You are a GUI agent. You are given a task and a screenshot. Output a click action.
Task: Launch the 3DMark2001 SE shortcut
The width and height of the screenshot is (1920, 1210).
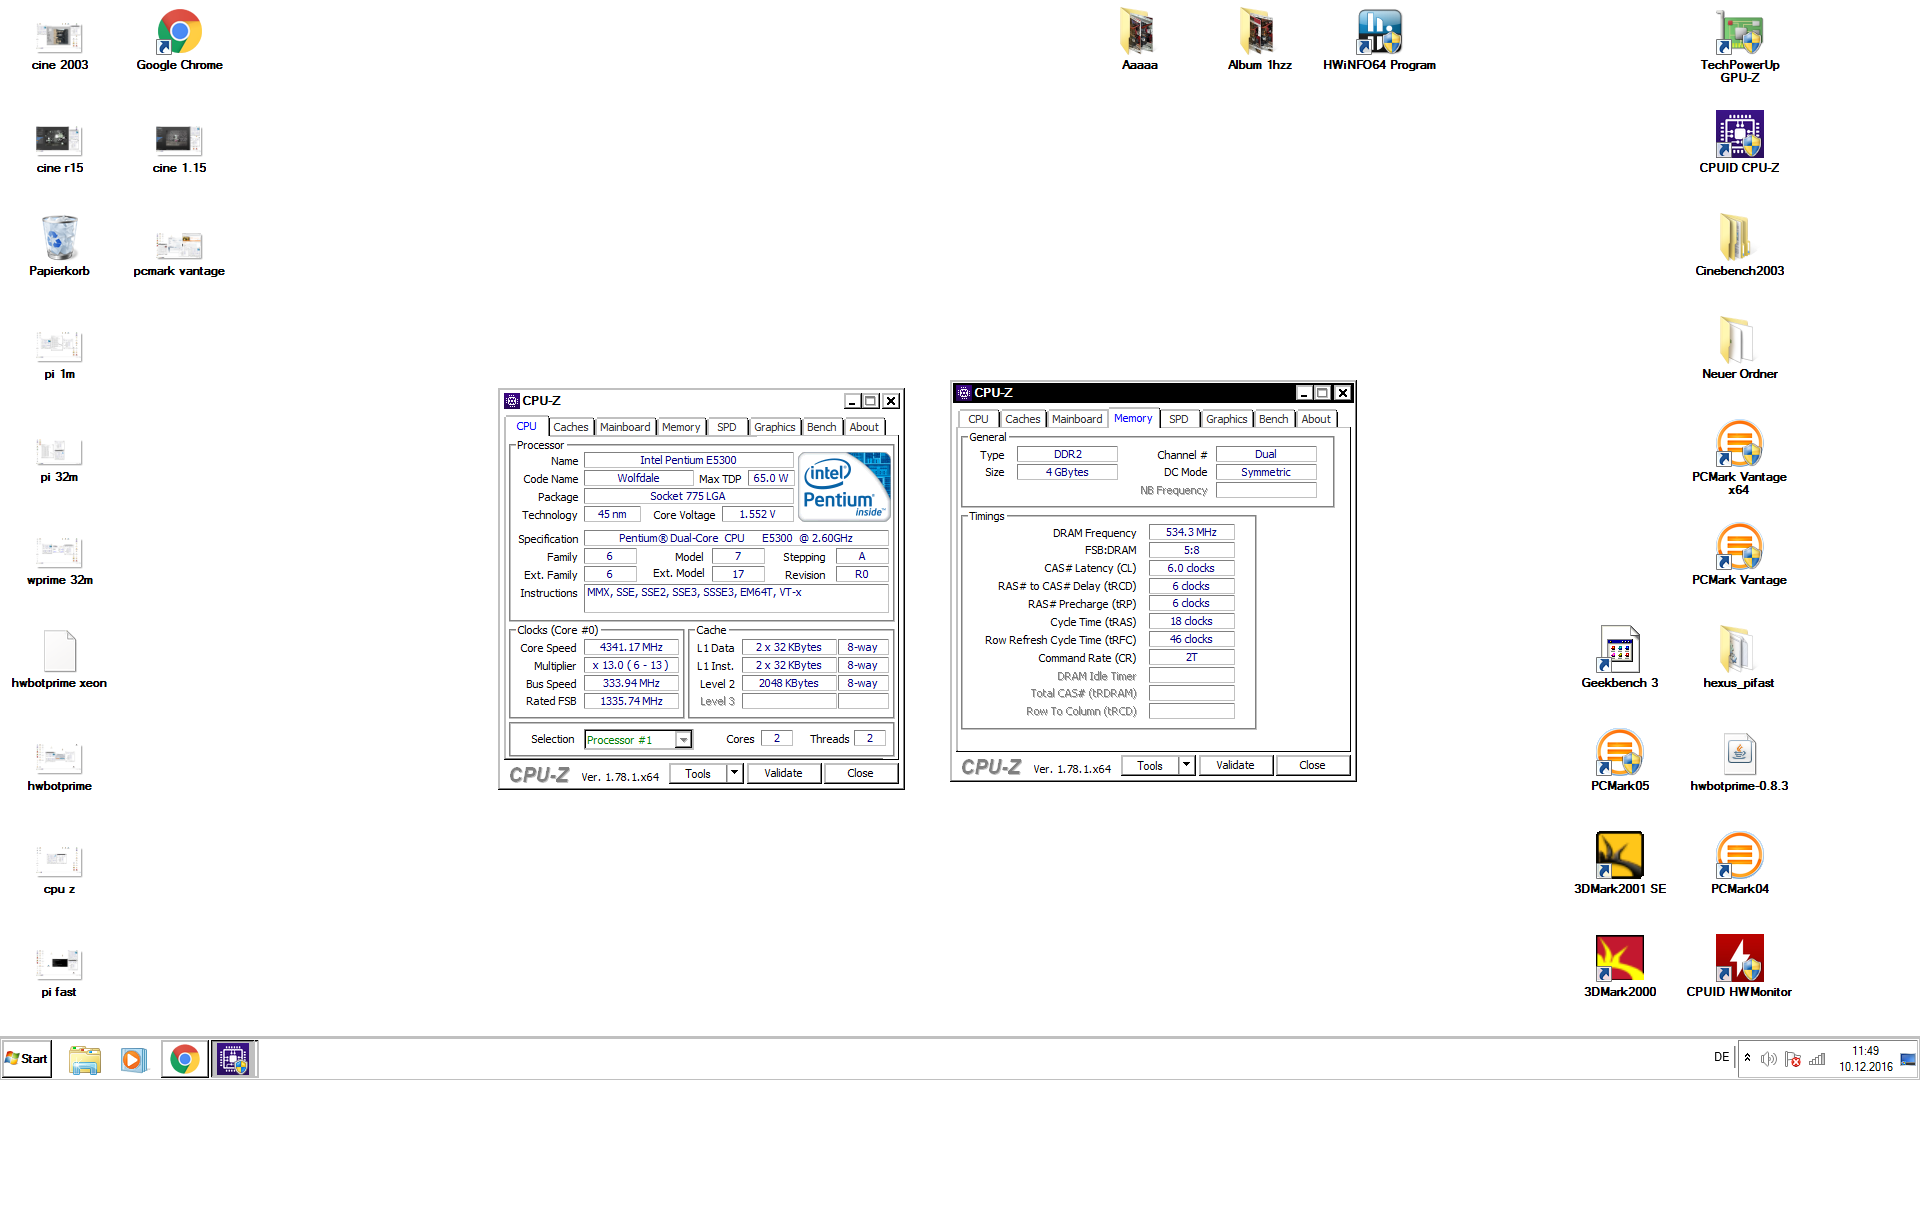click(x=1619, y=863)
